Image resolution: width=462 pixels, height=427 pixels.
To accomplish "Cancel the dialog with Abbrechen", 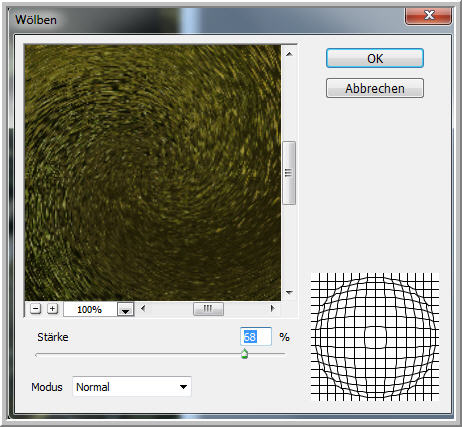I will click(375, 88).
